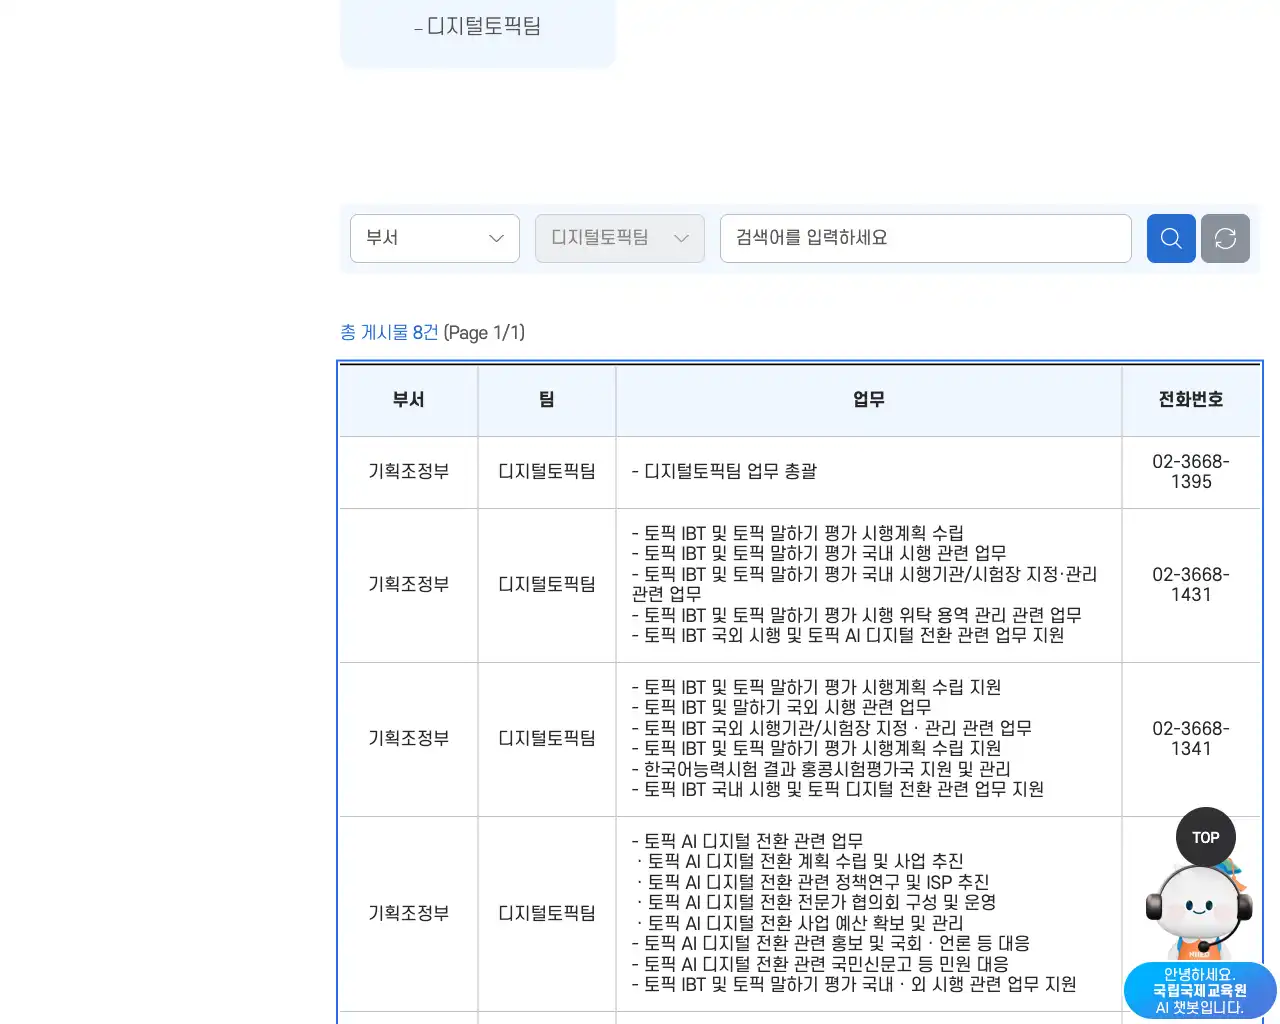Click line 토픽 AI 디지털 전환 관련 국민신문고 등 민원 대응
This screenshot has width=1280, height=1024.
point(820,964)
